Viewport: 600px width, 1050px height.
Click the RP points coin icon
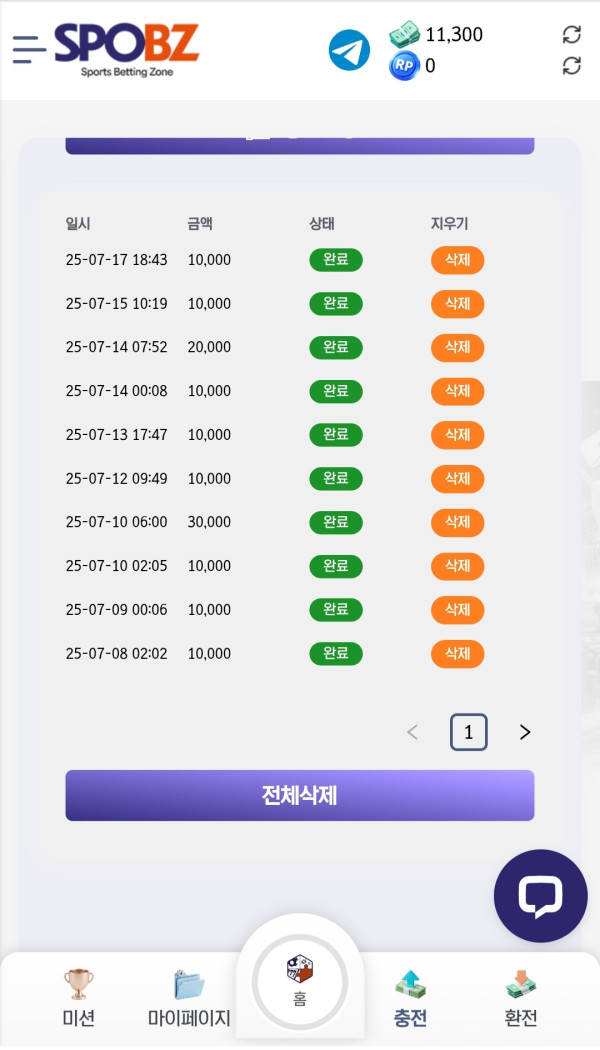pos(404,66)
